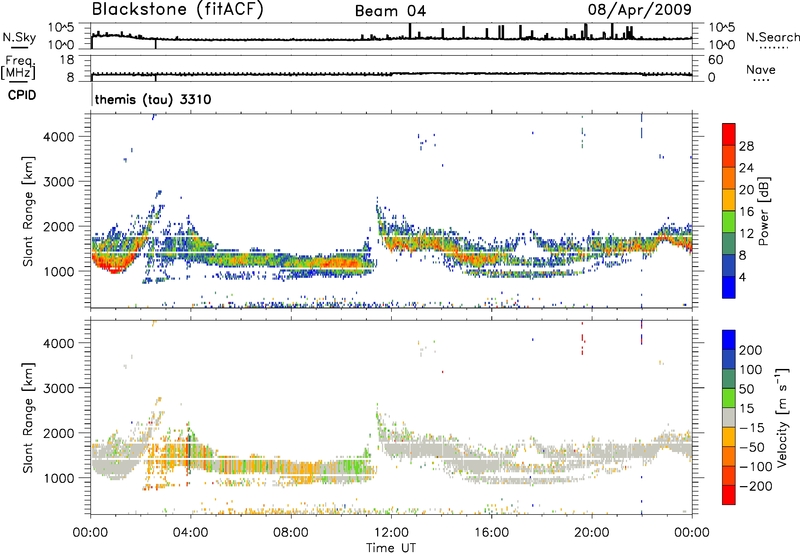This screenshot has width=800, height=554.
Task: Click the velocity colorbar segment between 15 and 50
Action: [729, 397]
